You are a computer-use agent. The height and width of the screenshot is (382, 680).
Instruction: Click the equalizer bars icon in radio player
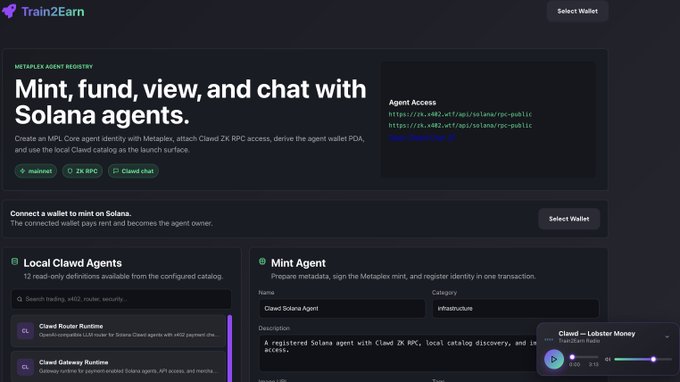pos(549,339)
